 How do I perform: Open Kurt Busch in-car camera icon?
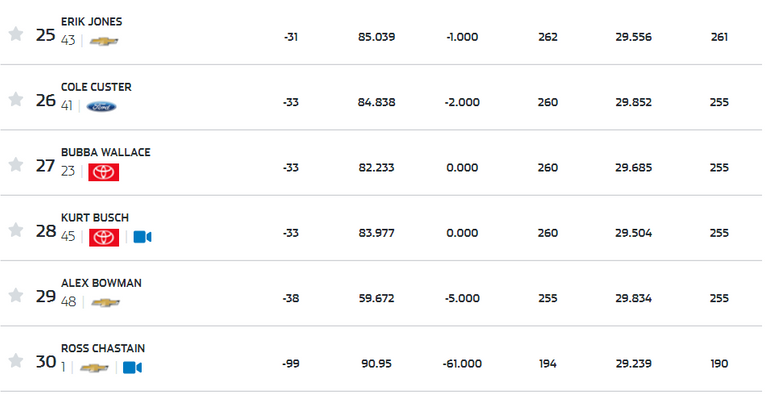tap(142, 237)
